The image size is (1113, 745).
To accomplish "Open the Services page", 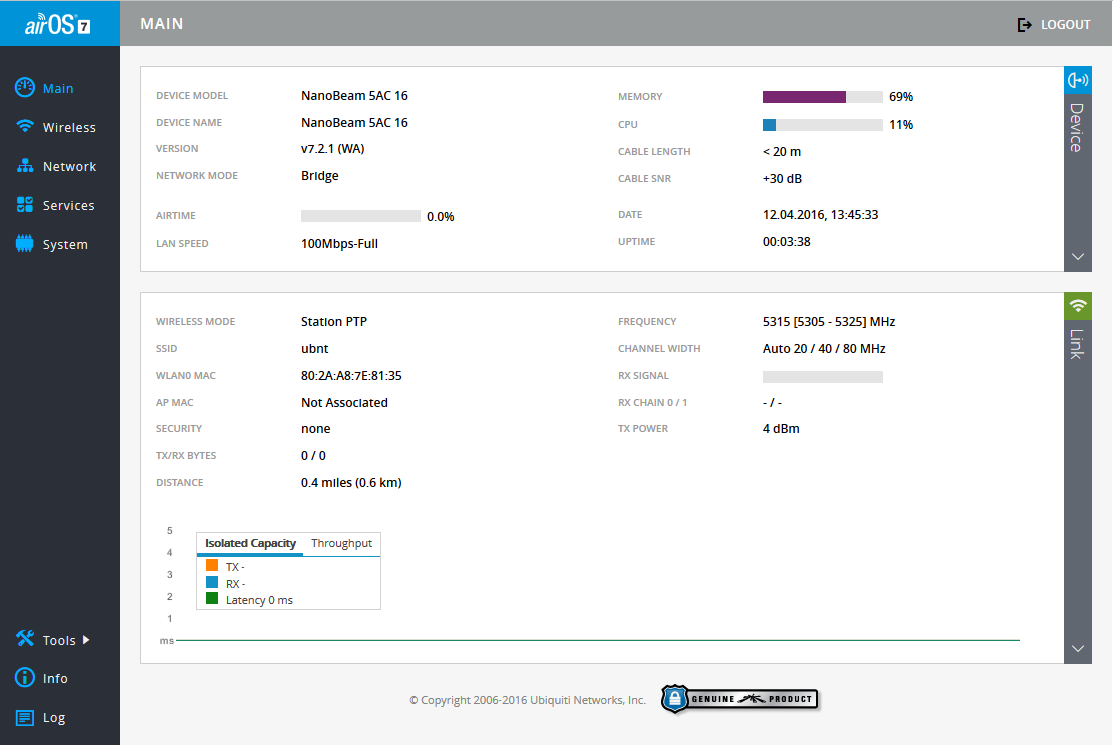I will (68, 205).
